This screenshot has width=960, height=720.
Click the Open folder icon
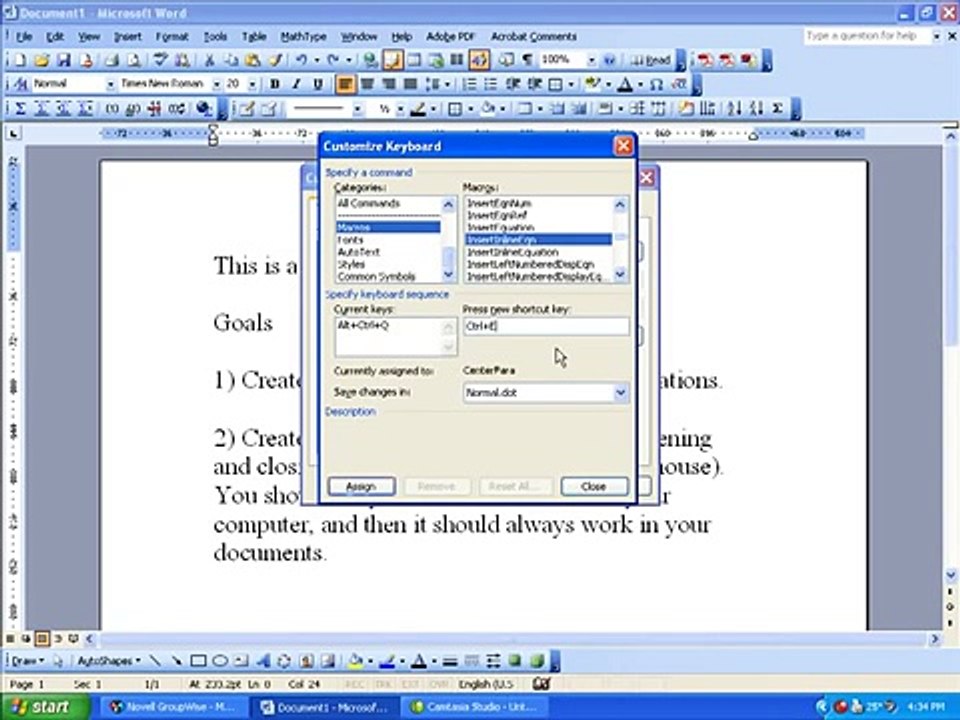(x=42, y=60)
